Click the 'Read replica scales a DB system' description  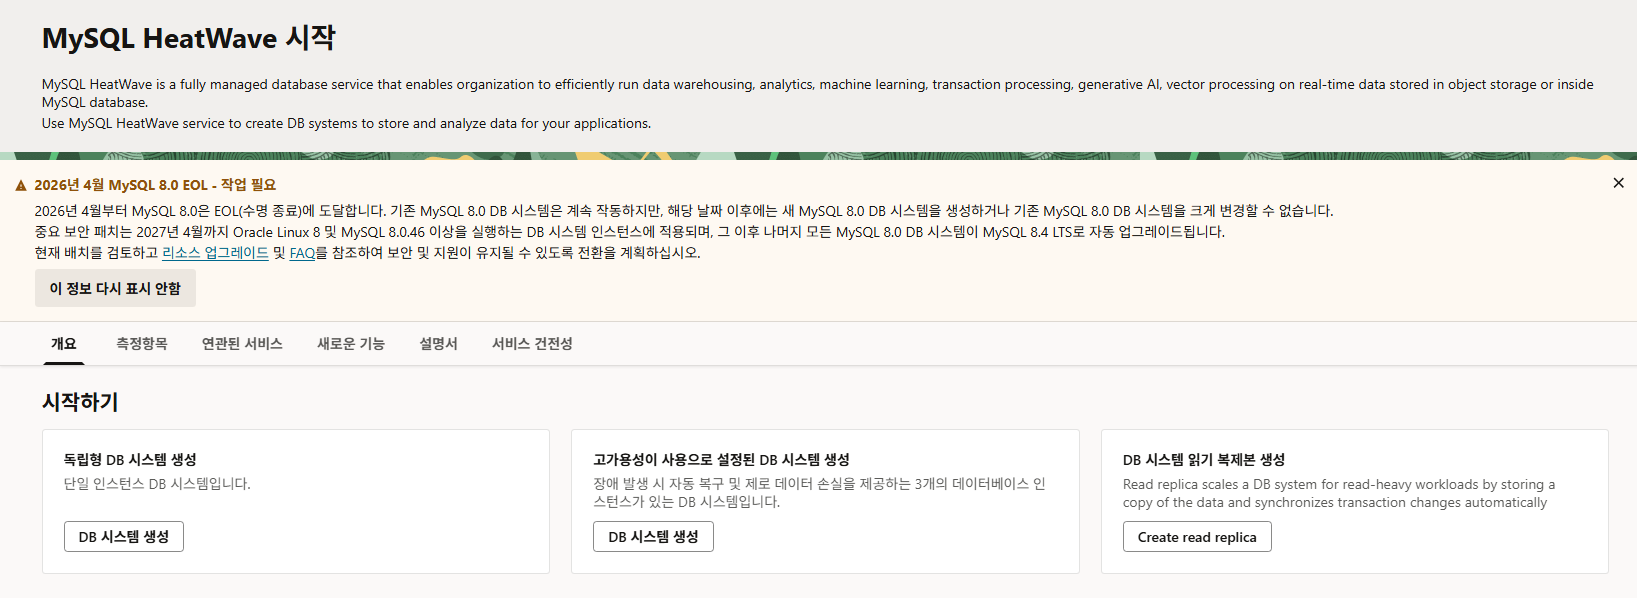click(1339, 493)
